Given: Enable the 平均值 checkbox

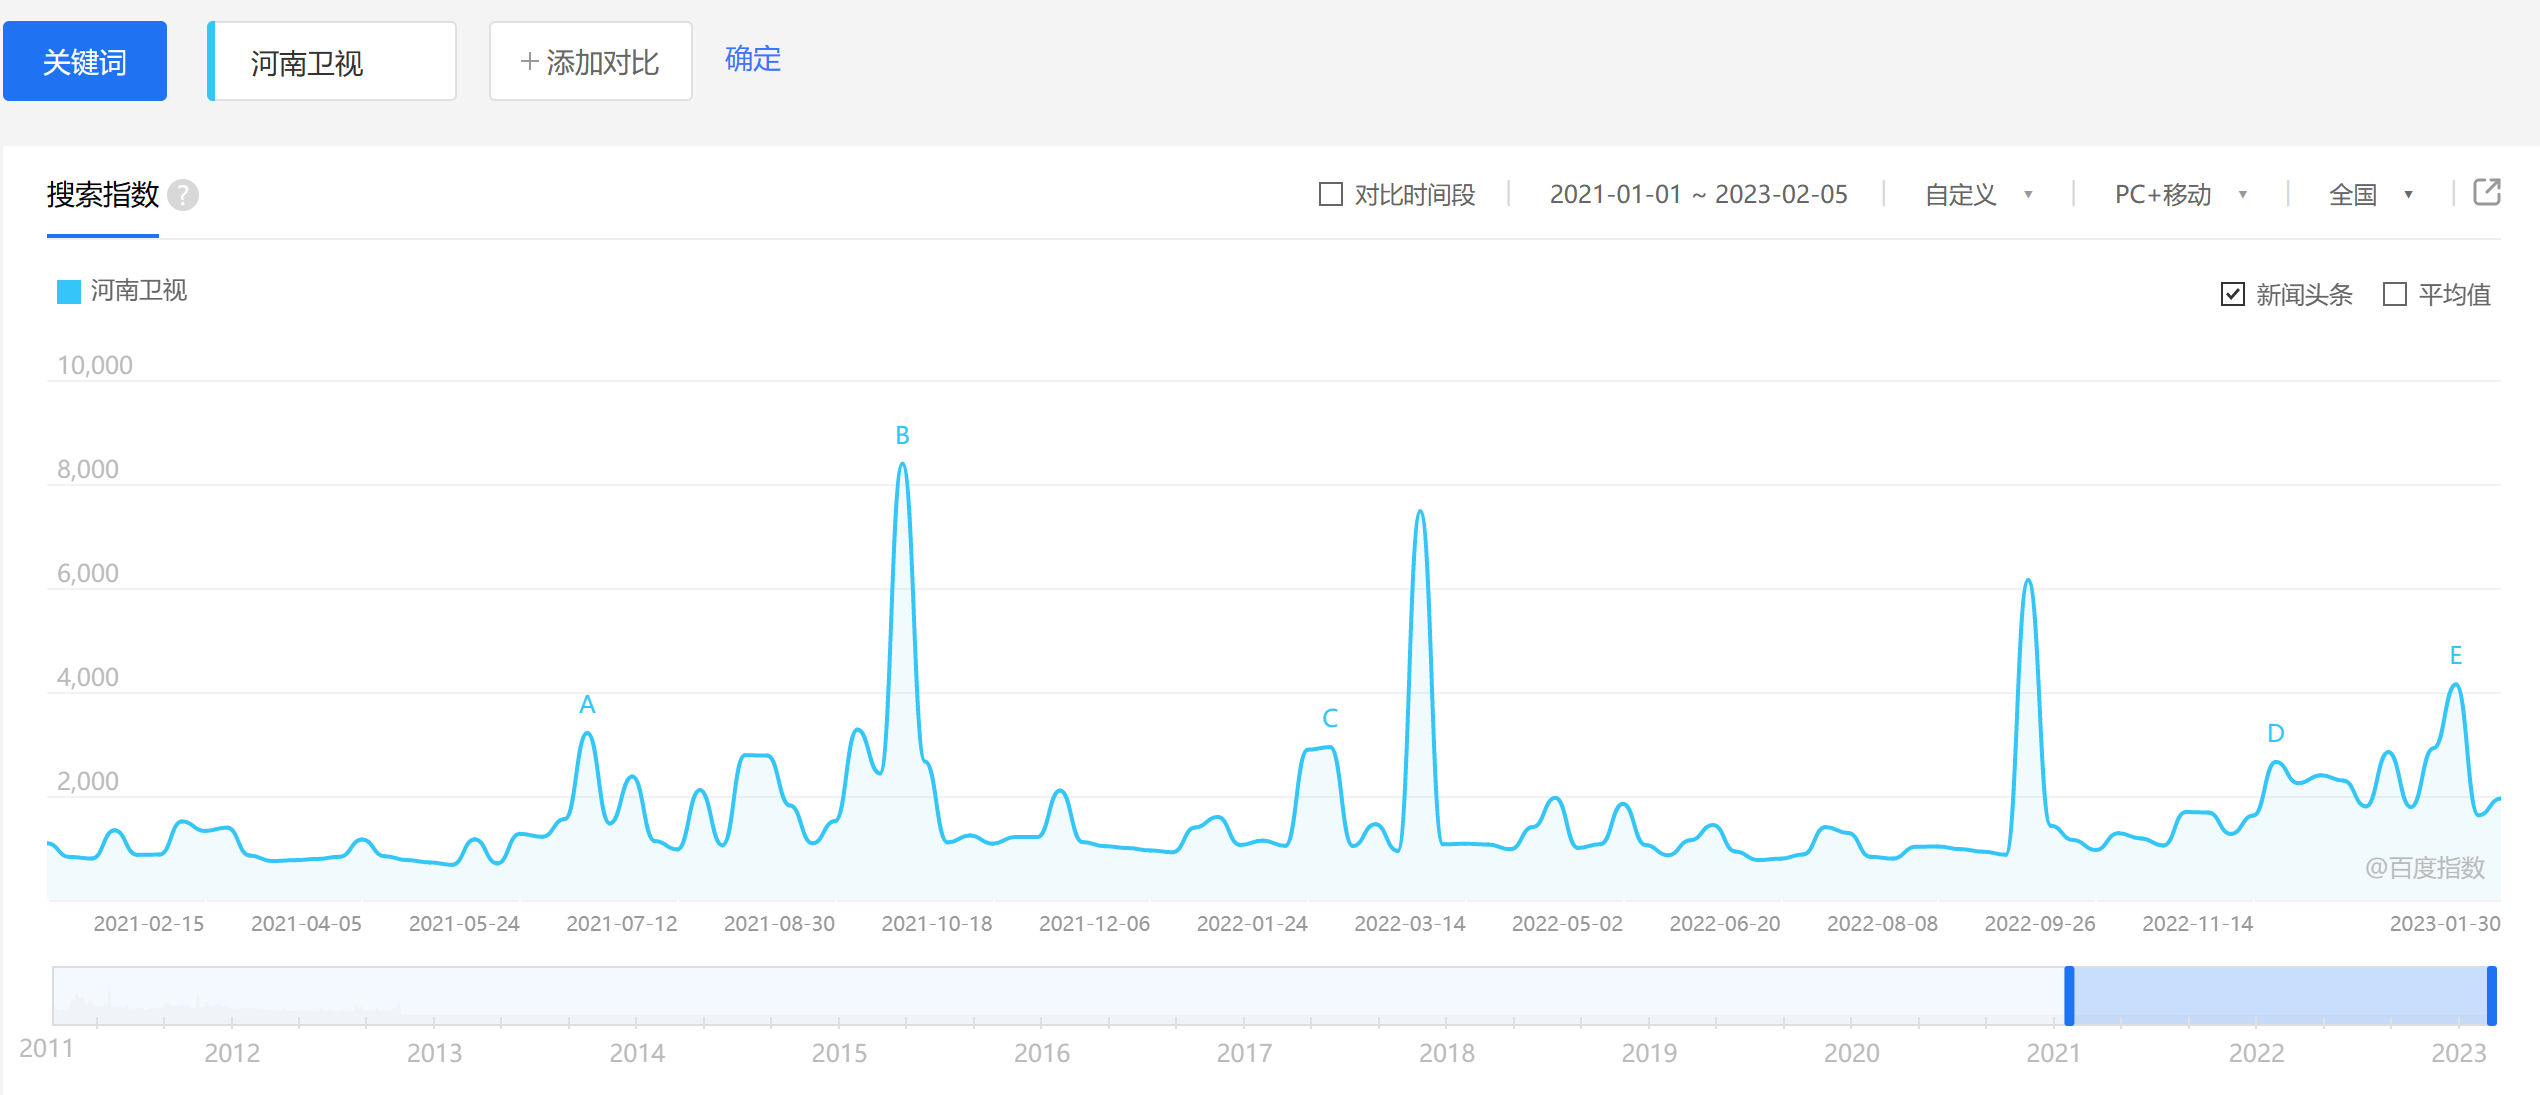Looking at the screenshot, I should tap(2394, 294).
